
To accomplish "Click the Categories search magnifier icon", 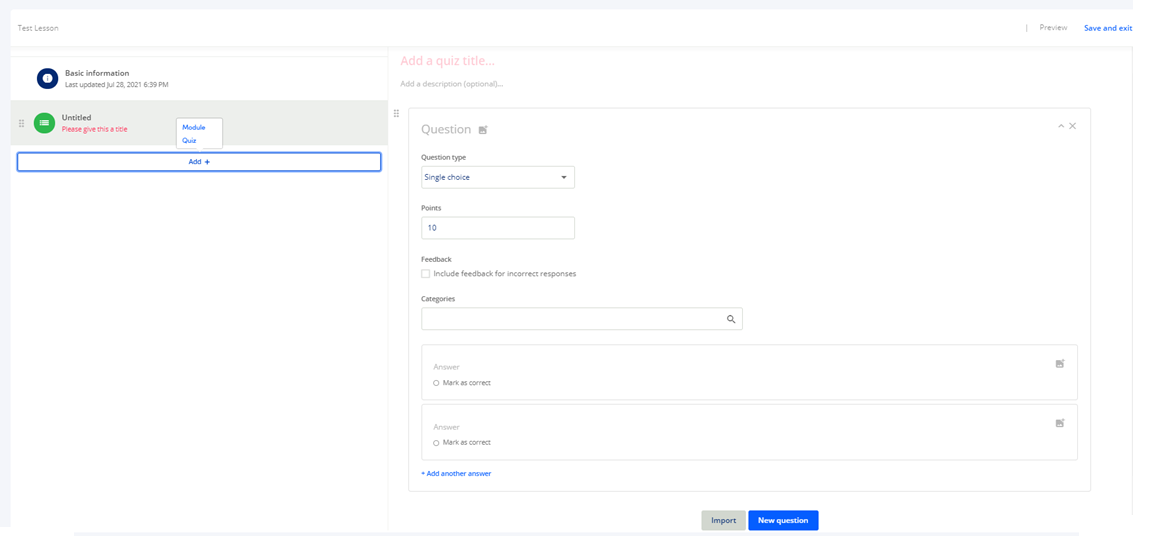I will tap(731, 319).
